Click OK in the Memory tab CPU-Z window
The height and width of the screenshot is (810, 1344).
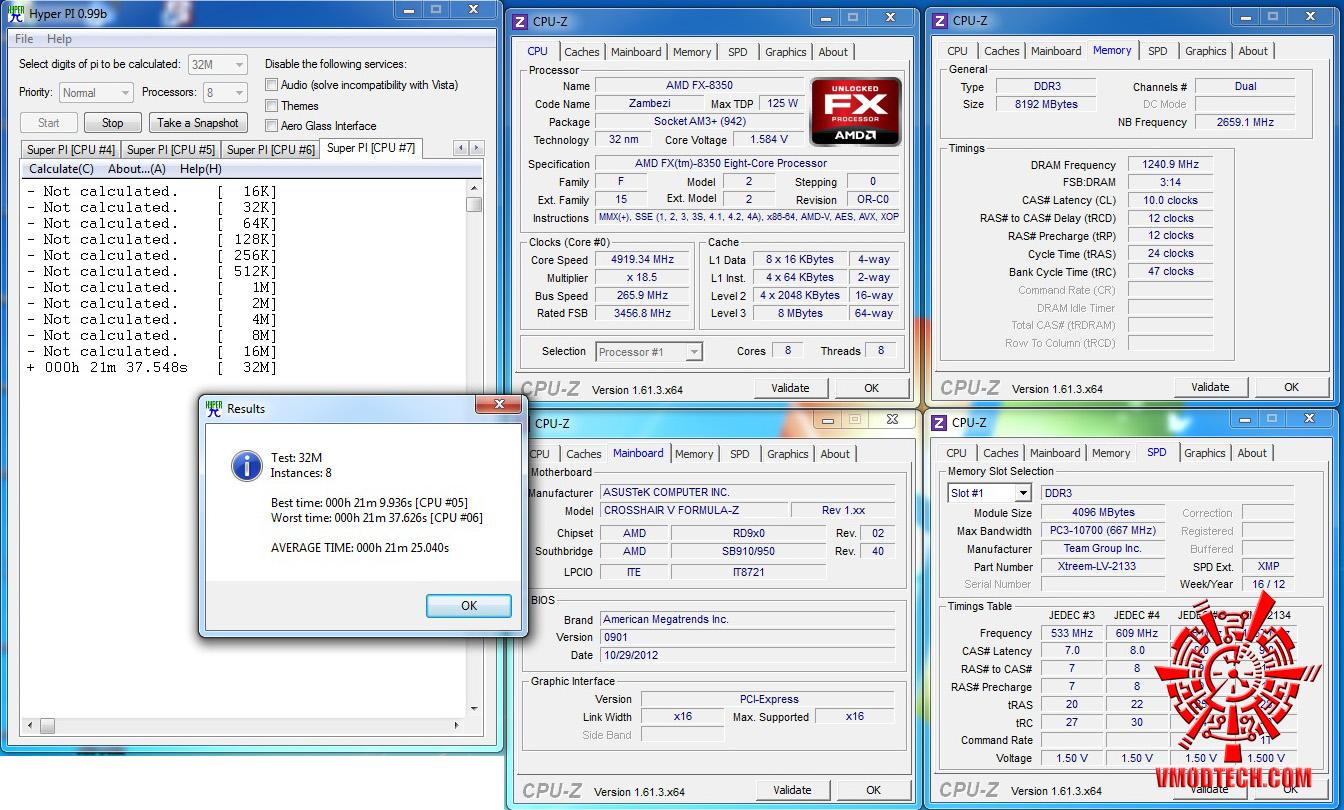coord(1292,387)
